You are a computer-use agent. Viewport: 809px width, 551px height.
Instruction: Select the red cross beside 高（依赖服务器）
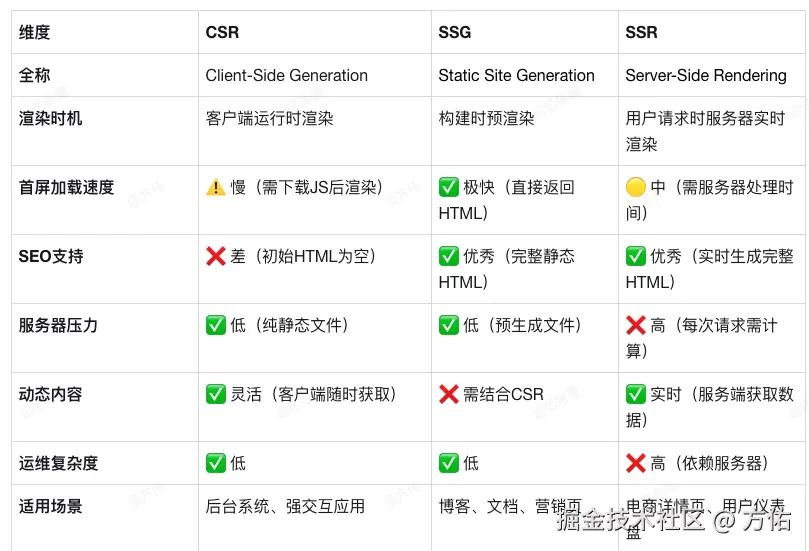[636, 463]
